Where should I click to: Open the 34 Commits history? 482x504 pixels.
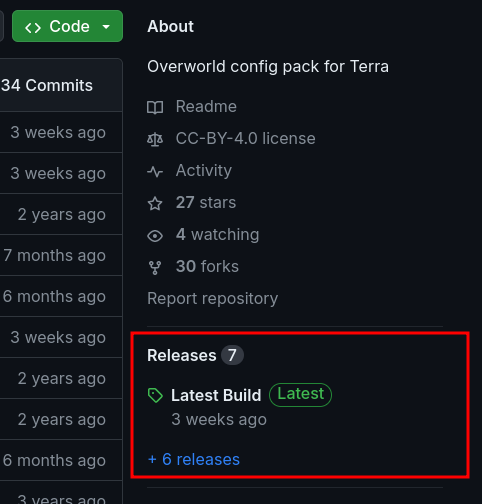click(47, 85)
